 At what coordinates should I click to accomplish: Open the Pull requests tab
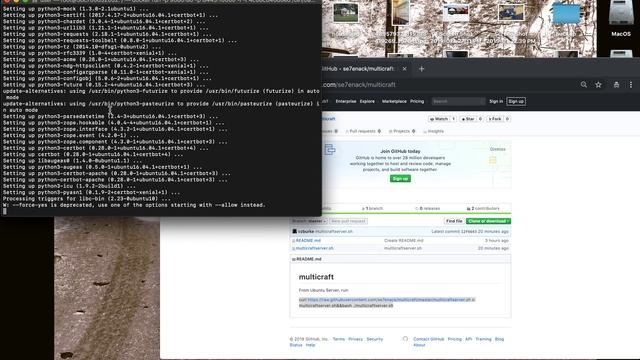coord(363,131)
